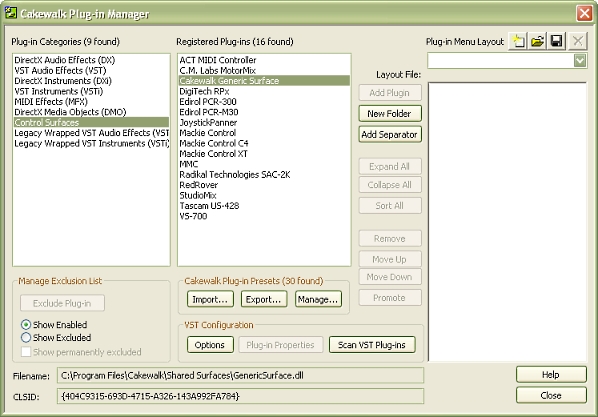Select the Control Surfaces category
The height and width of the screenshot is (417, 598).
[x=91, y=122]
